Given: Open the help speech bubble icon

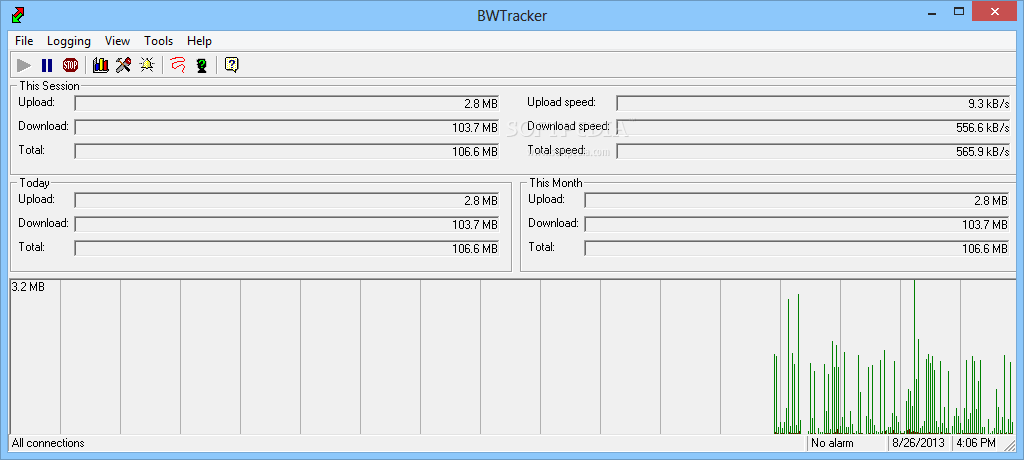Looking at the screenshot, I should [232, 65].
